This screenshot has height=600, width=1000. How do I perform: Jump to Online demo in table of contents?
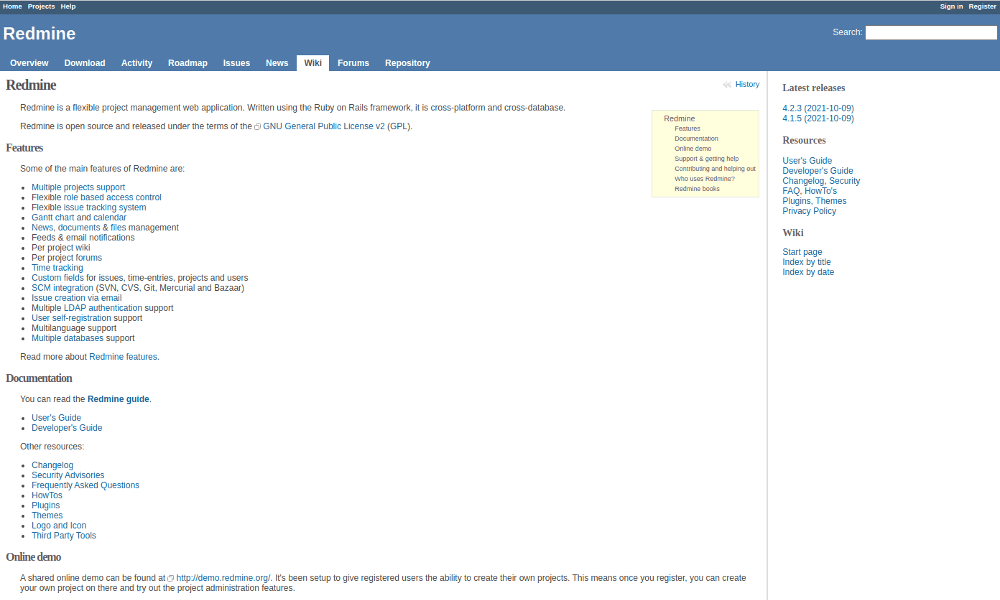[693, 149]
